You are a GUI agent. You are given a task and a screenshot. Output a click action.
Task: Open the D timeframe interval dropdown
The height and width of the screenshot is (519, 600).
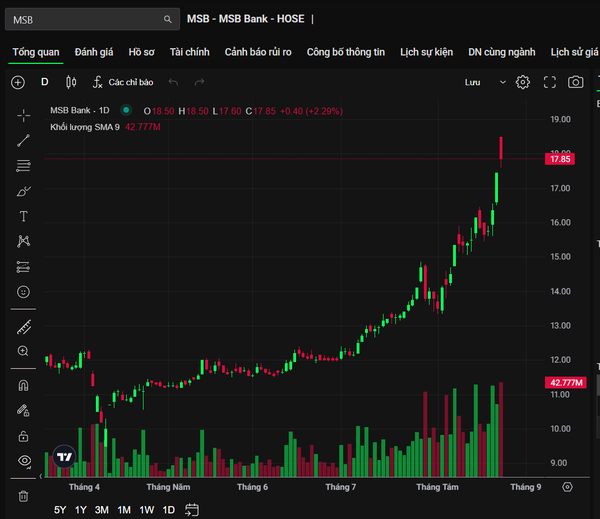pyautogui.click(x=44, y=82)
